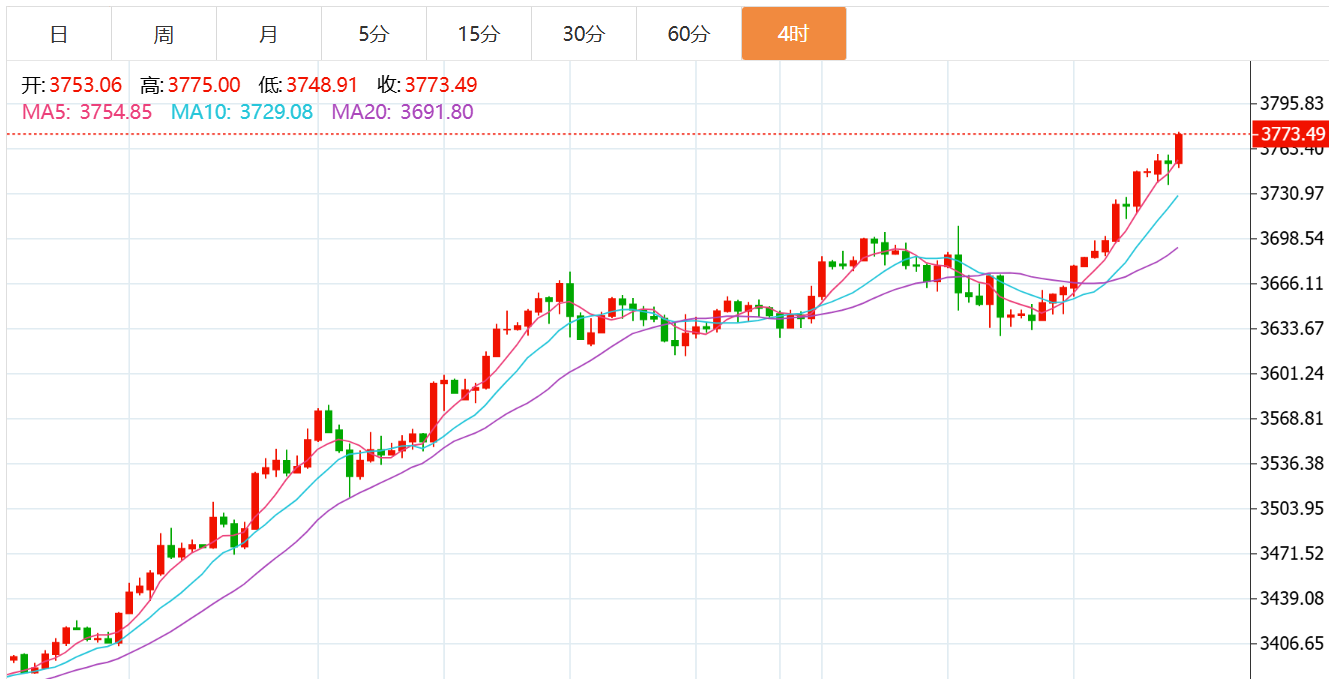Select the 15分 timeframe tab
The width and height of the screenshot is (1329, 679).
coord(479,34)
